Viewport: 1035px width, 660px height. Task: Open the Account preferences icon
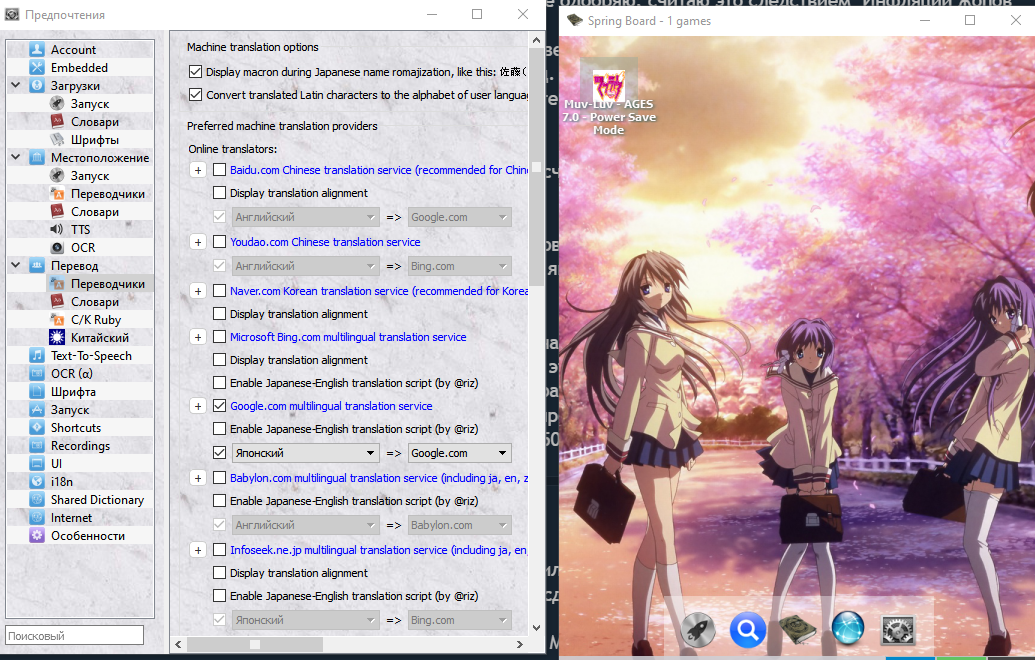[37, 50]
